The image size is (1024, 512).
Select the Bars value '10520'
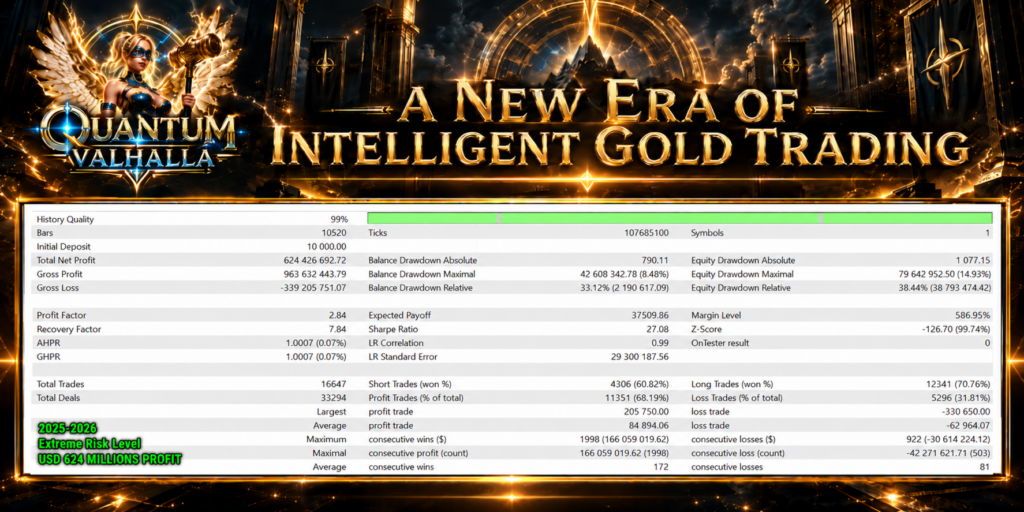click(x=335, y=233)
